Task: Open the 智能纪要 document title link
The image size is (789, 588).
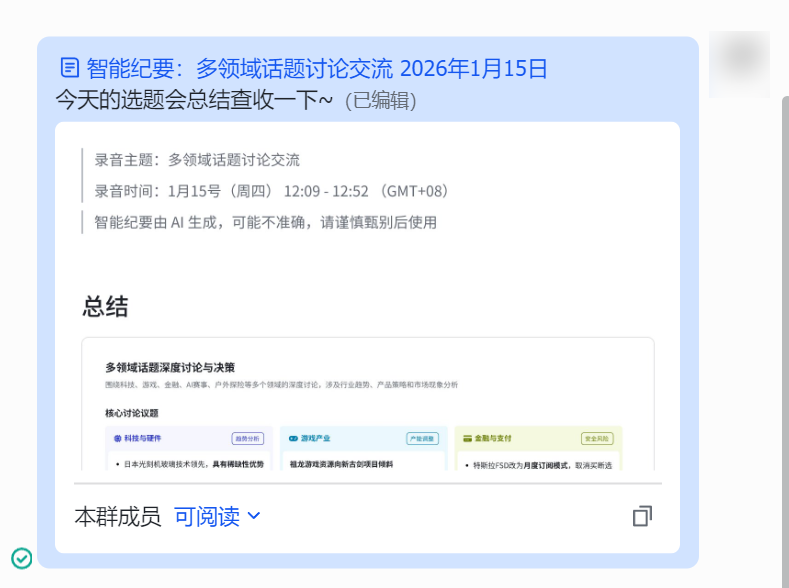Action: 317,68
